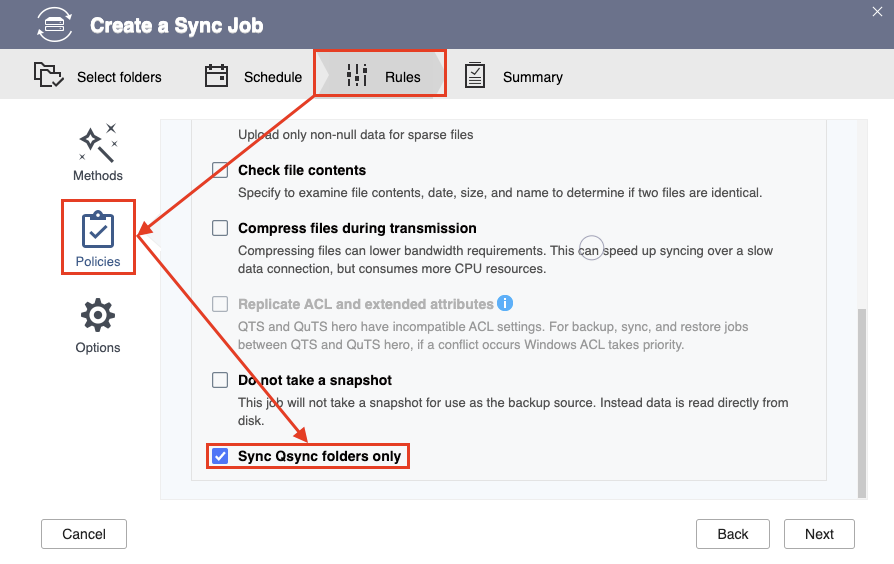Click the Schedule calendar icon
894x564 pixels.
click(x=216, y=75)
